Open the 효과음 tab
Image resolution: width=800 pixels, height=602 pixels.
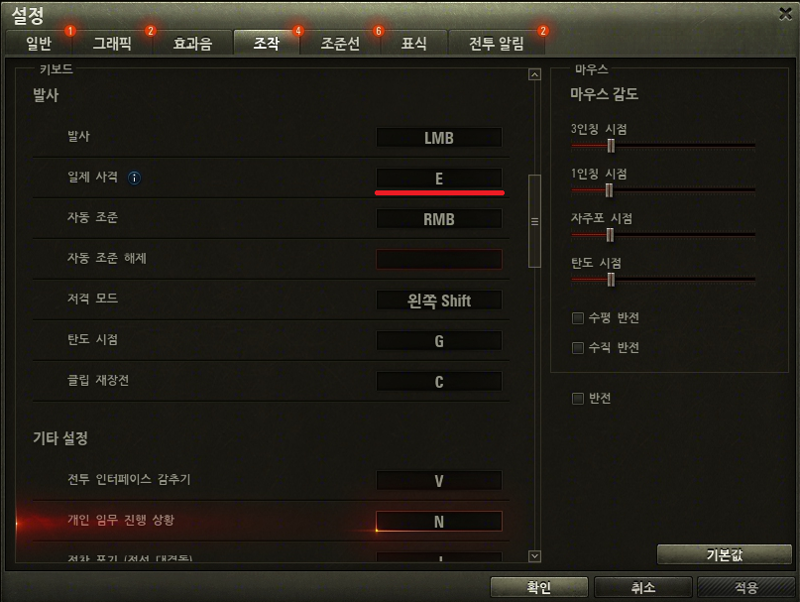tap(192, 43)
